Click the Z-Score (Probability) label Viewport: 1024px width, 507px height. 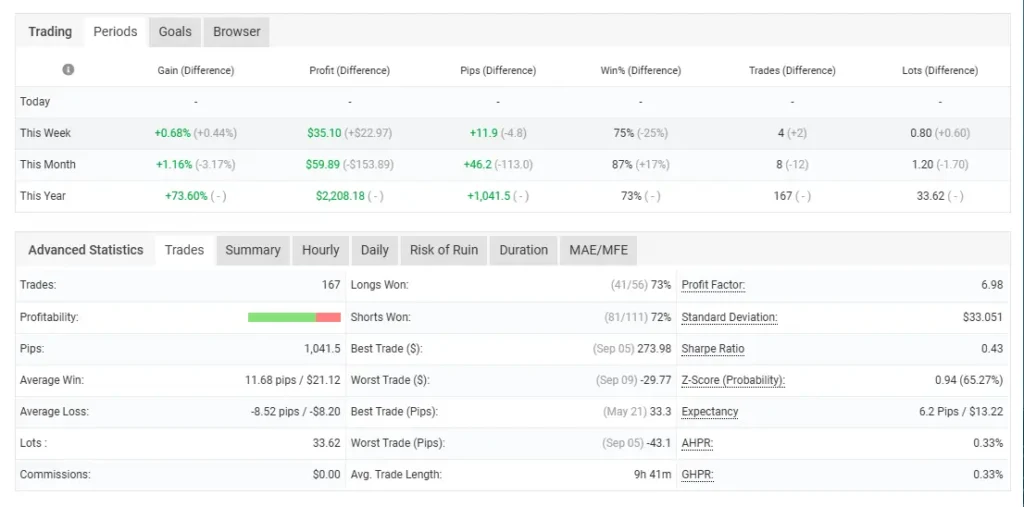pyautogui.click(x=732, y=381)
